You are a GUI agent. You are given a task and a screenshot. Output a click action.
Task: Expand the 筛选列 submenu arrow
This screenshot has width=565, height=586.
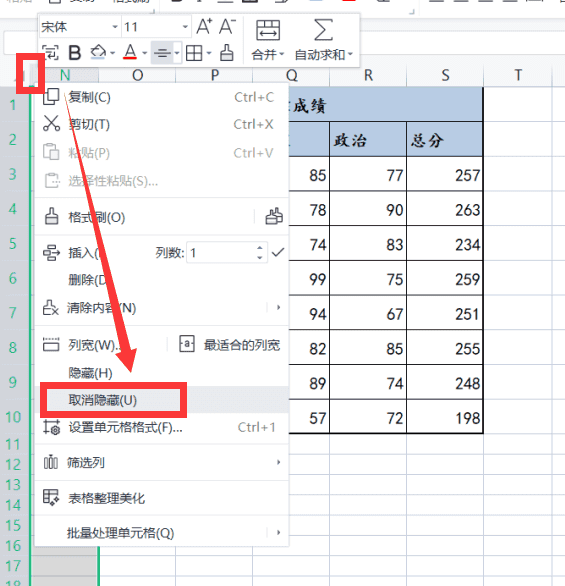tap(278, 462)
